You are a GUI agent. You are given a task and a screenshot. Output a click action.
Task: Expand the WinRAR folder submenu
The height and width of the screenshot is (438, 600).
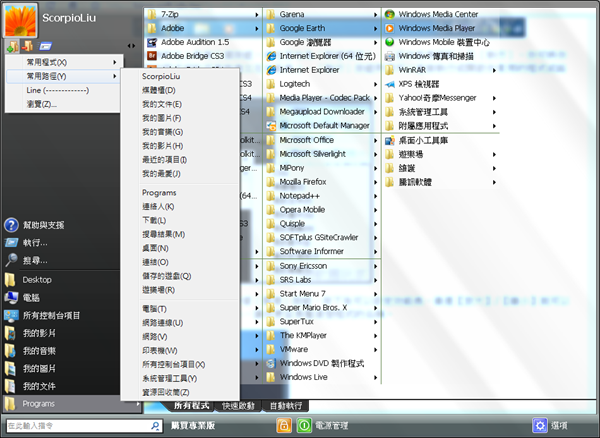point(441,70)
